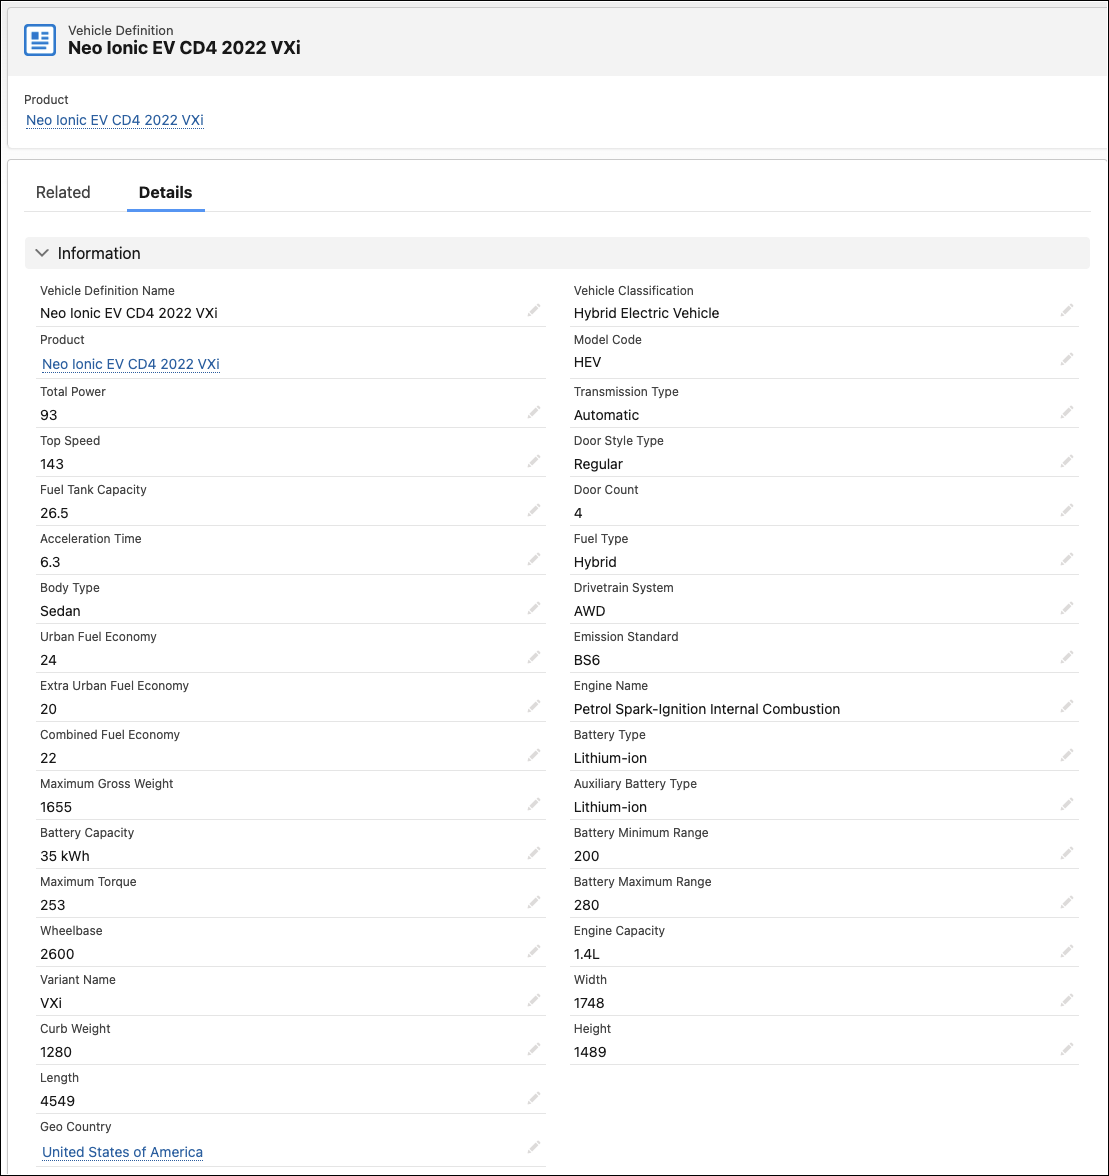The width and height of the screenshot is (1109, 1176).
Task: Click the Vehicle Definition record icon
Action: [x=40, y=40]
